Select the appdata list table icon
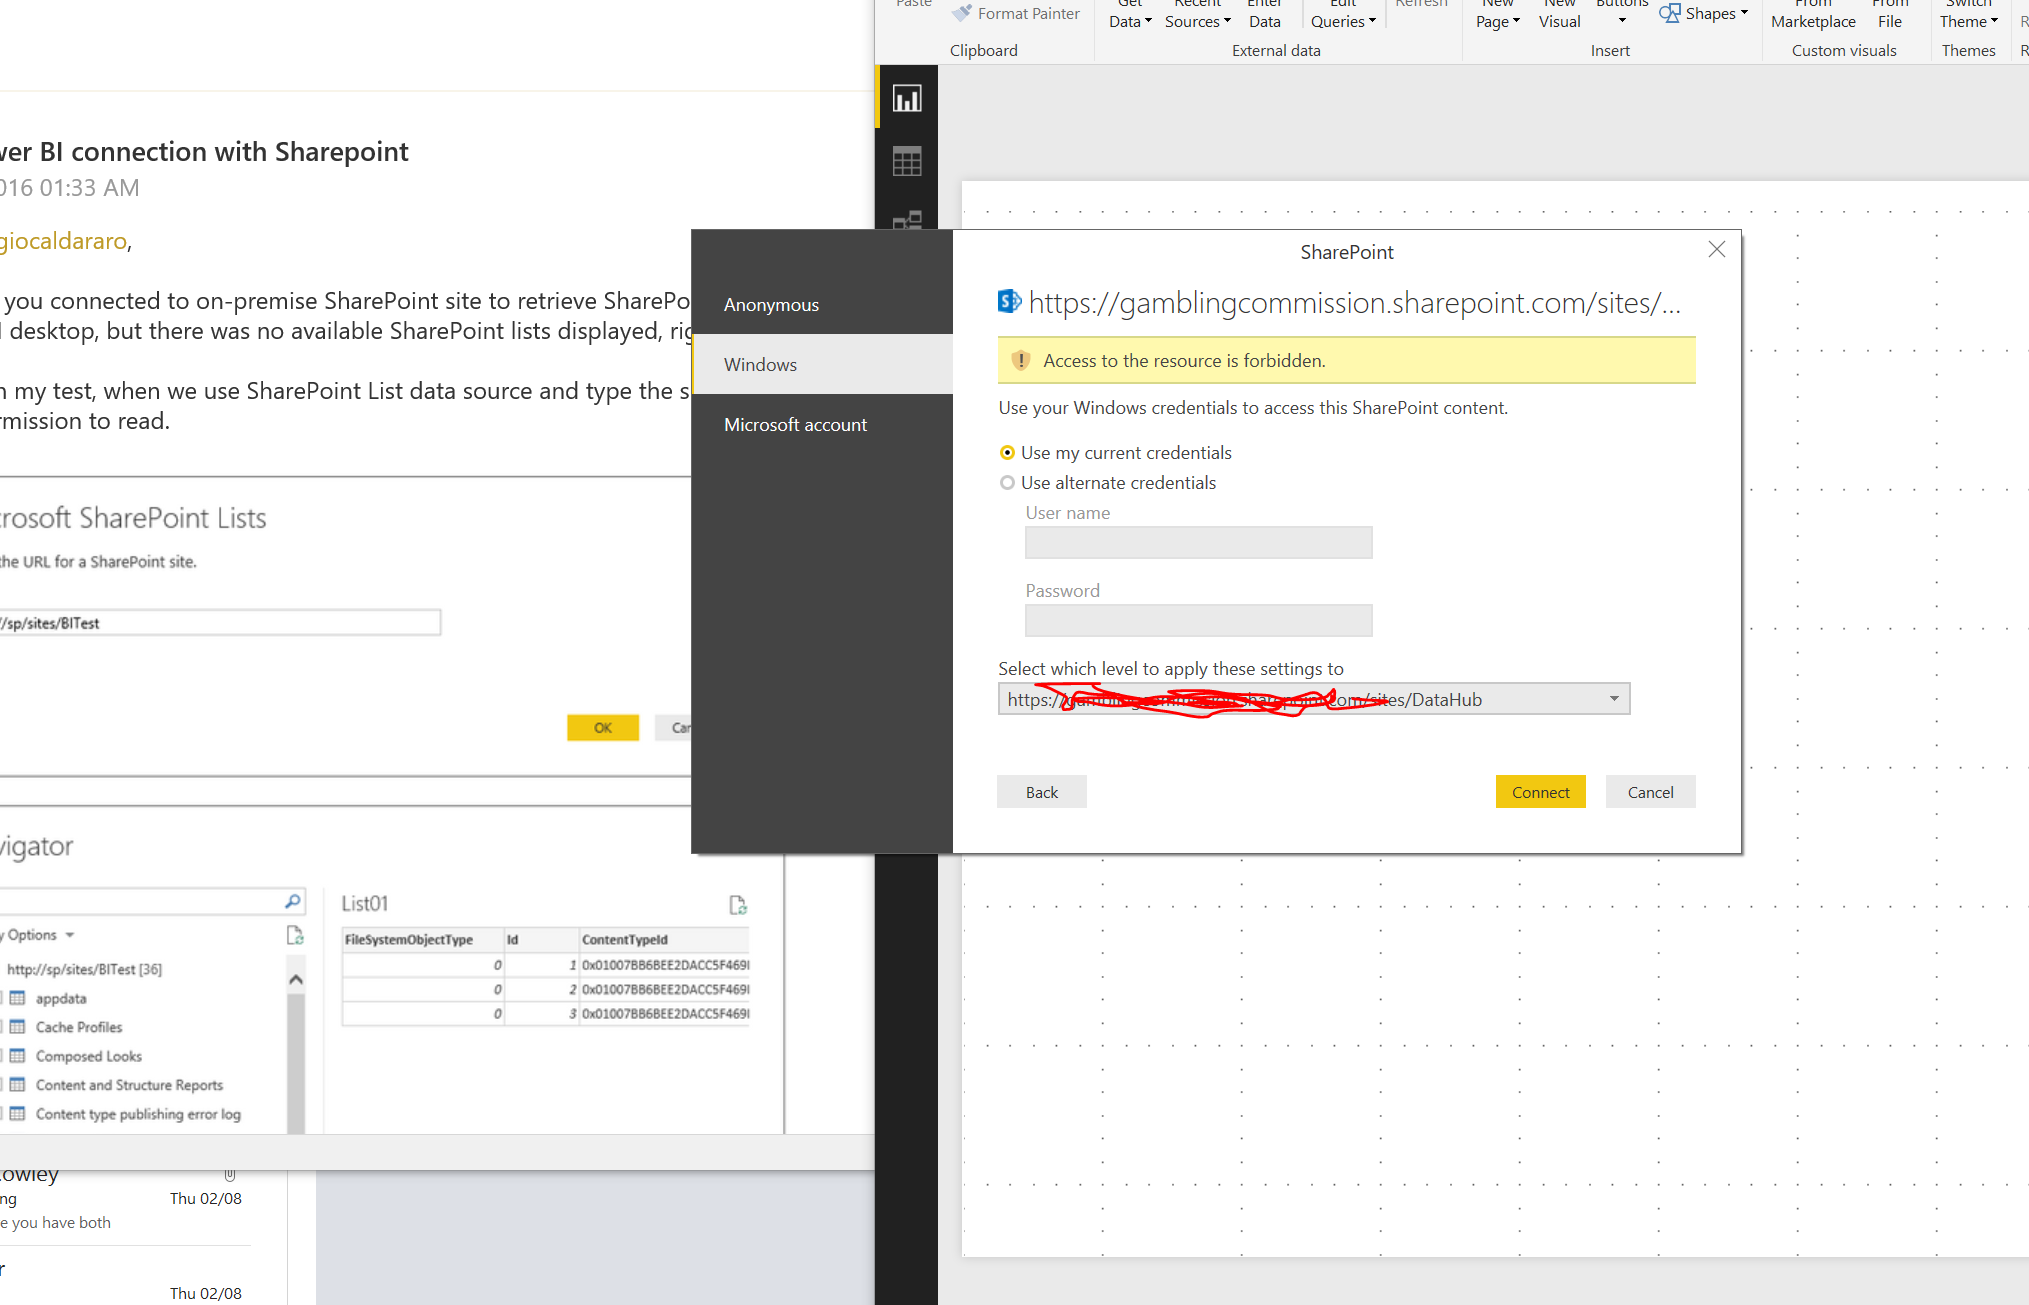Image resolution: width=2029 pixels, height=1305 pixels. pyautogui.click(x=17, y=998)
